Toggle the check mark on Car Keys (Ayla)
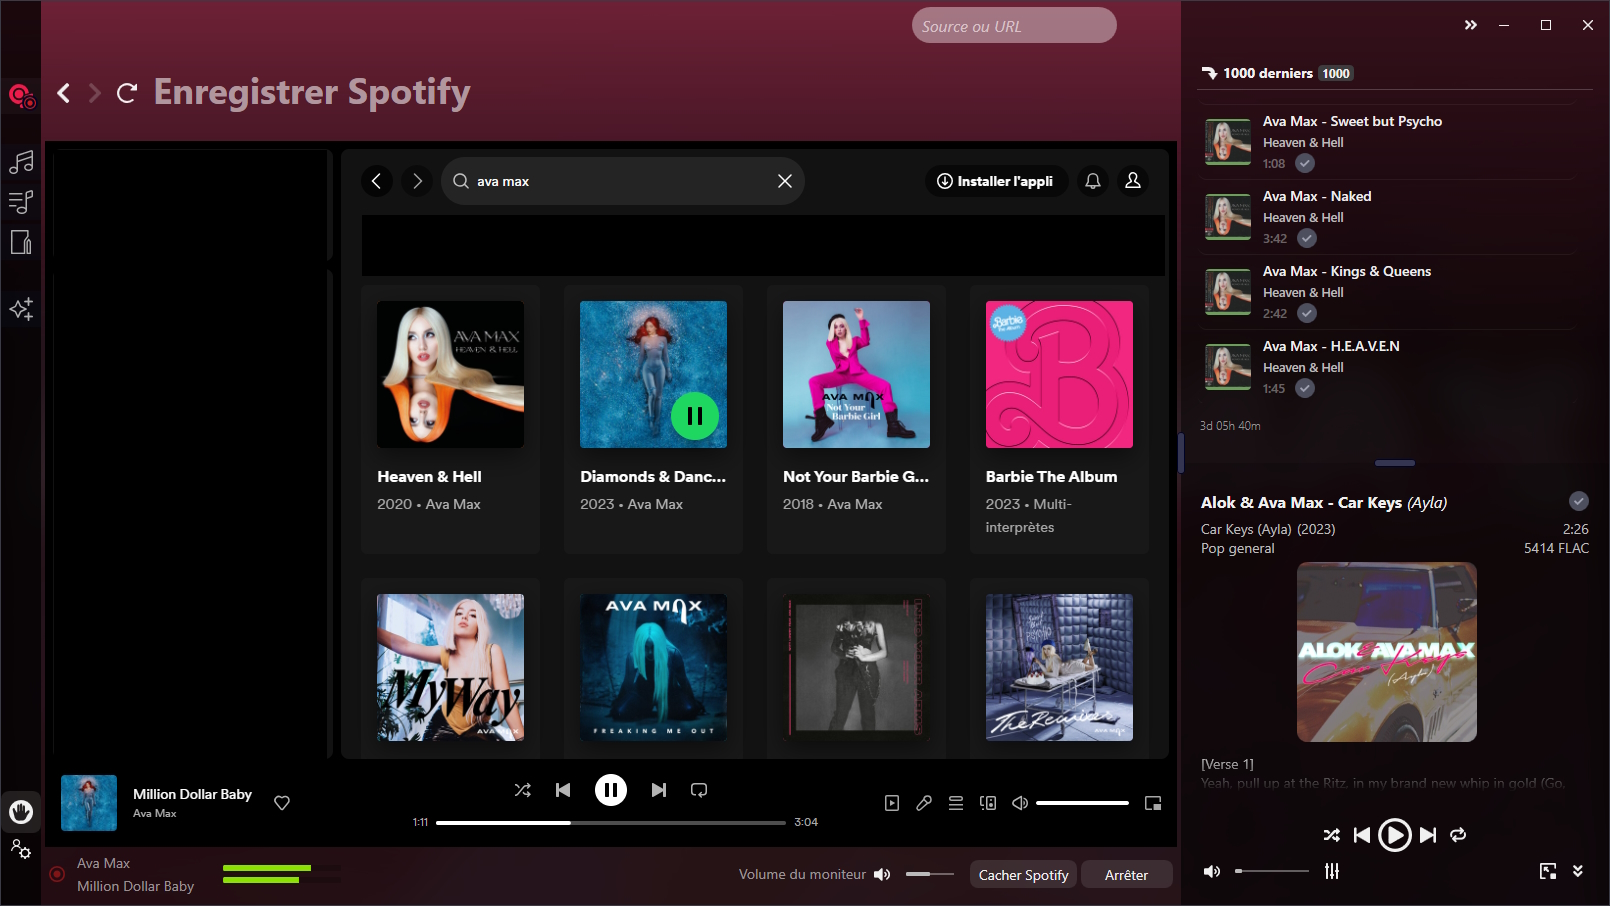 tap(1579, 501)
